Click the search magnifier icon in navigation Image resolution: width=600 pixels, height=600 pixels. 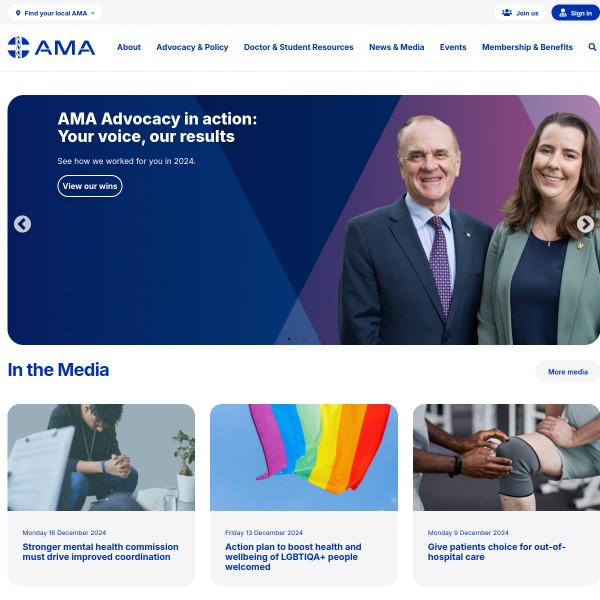[x=592, y=47]
